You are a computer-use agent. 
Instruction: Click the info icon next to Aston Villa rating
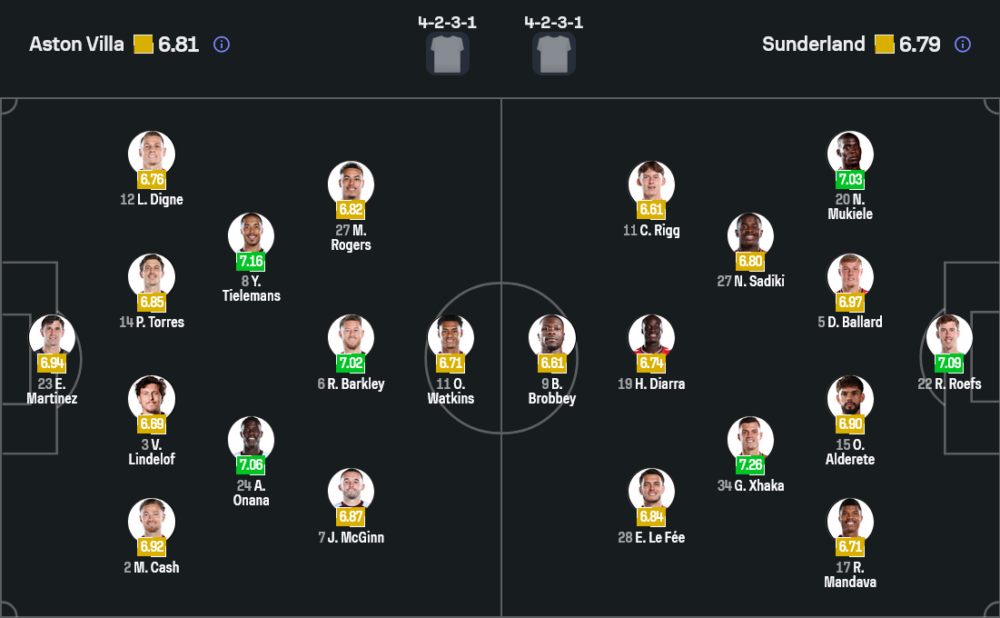click(222, 44)
